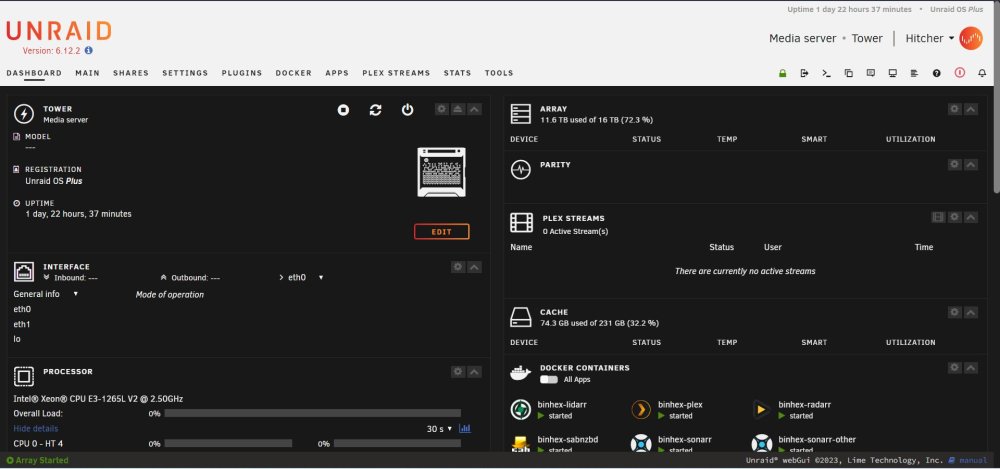Collapse the Array panel
This screenshot has height=469, width=1000.
[x=971, y=109]
